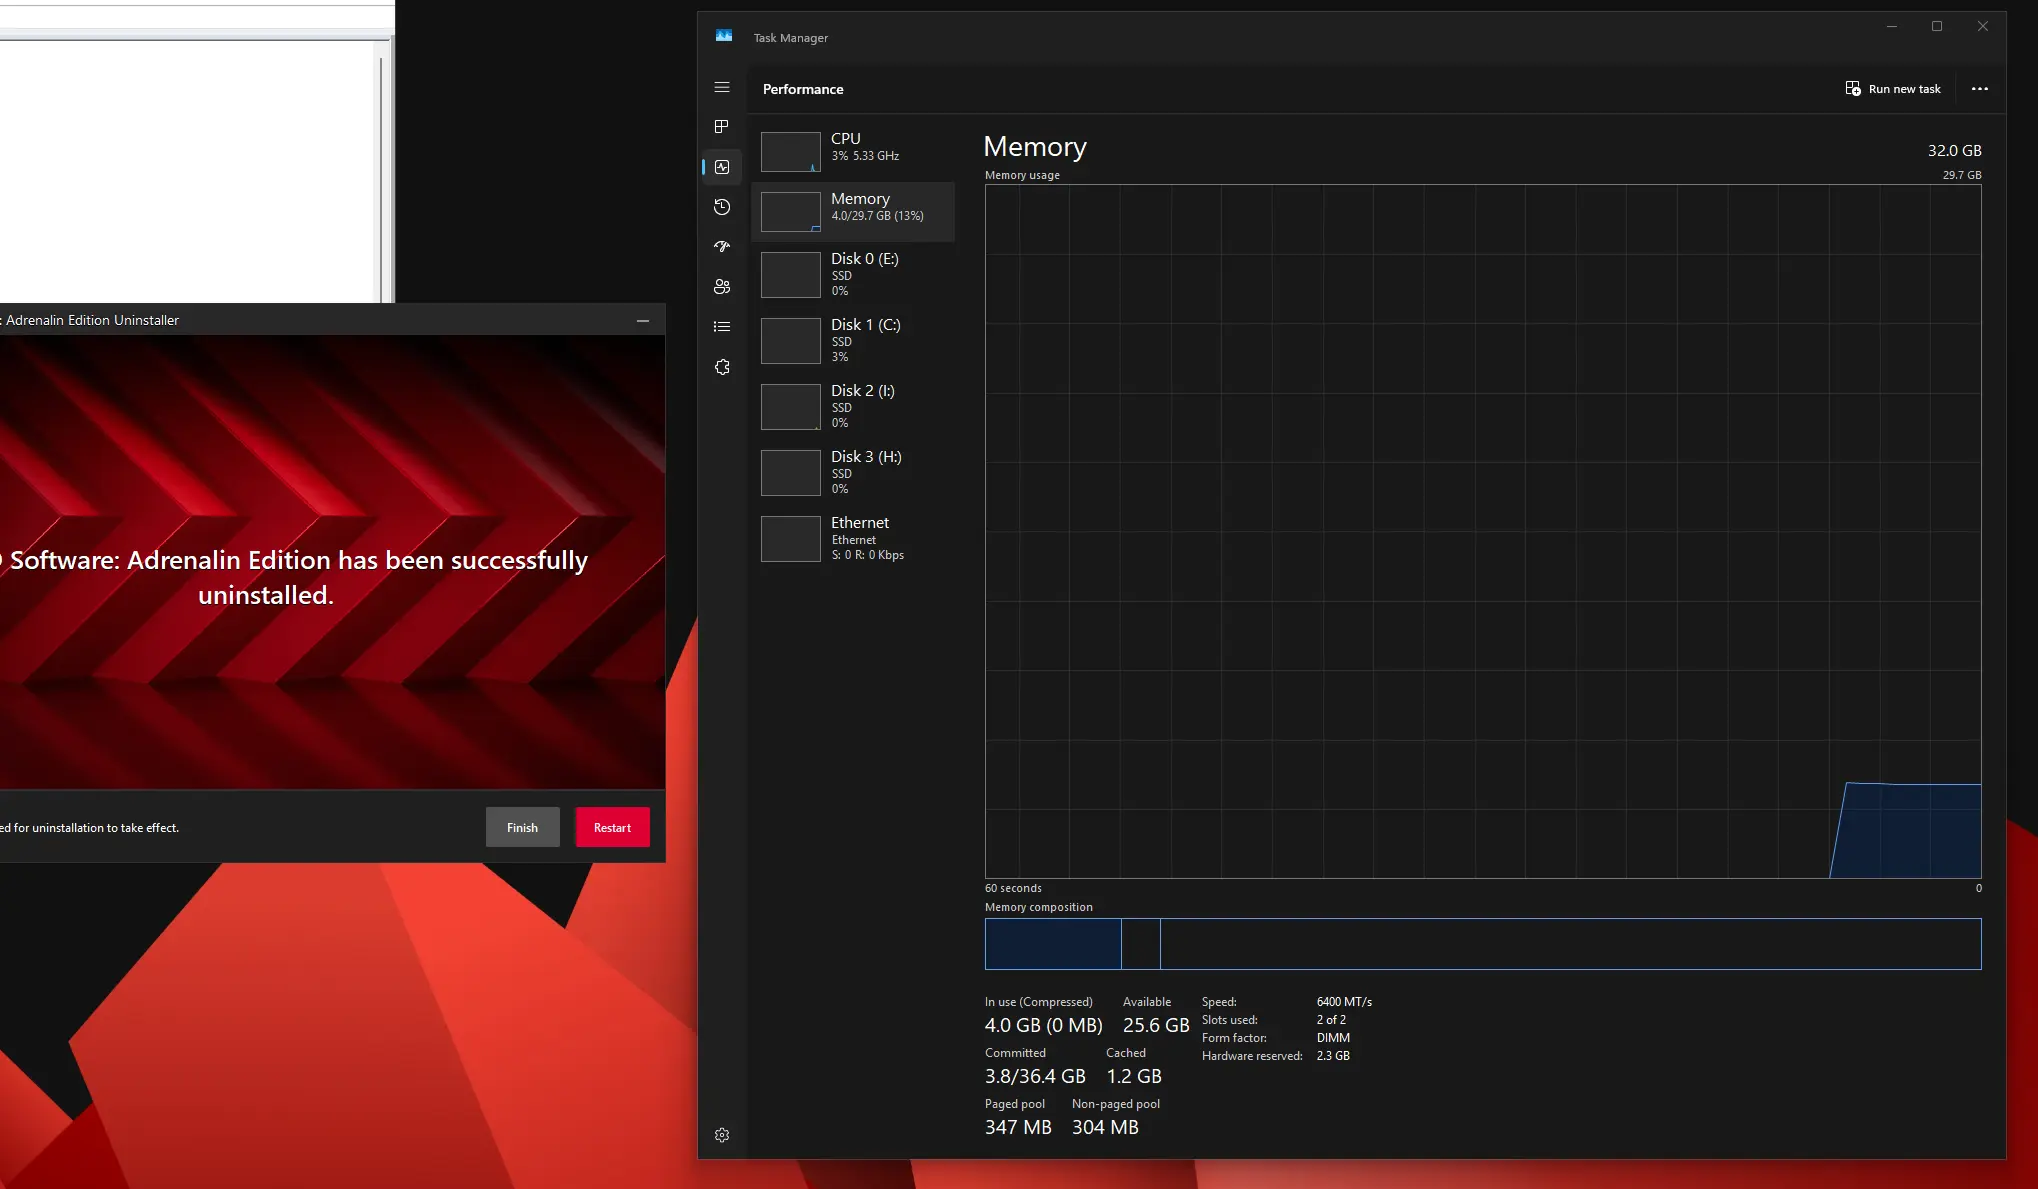Screen dimensions: 2038x1189
Task: Click the Committed value 3.8/36.4 GB
Action: (x=1035, y=1076)
